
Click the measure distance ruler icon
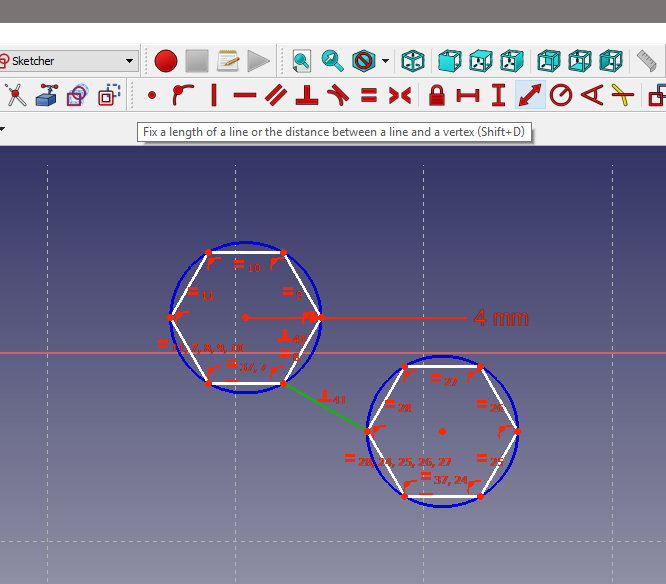[x=647, y=61]
